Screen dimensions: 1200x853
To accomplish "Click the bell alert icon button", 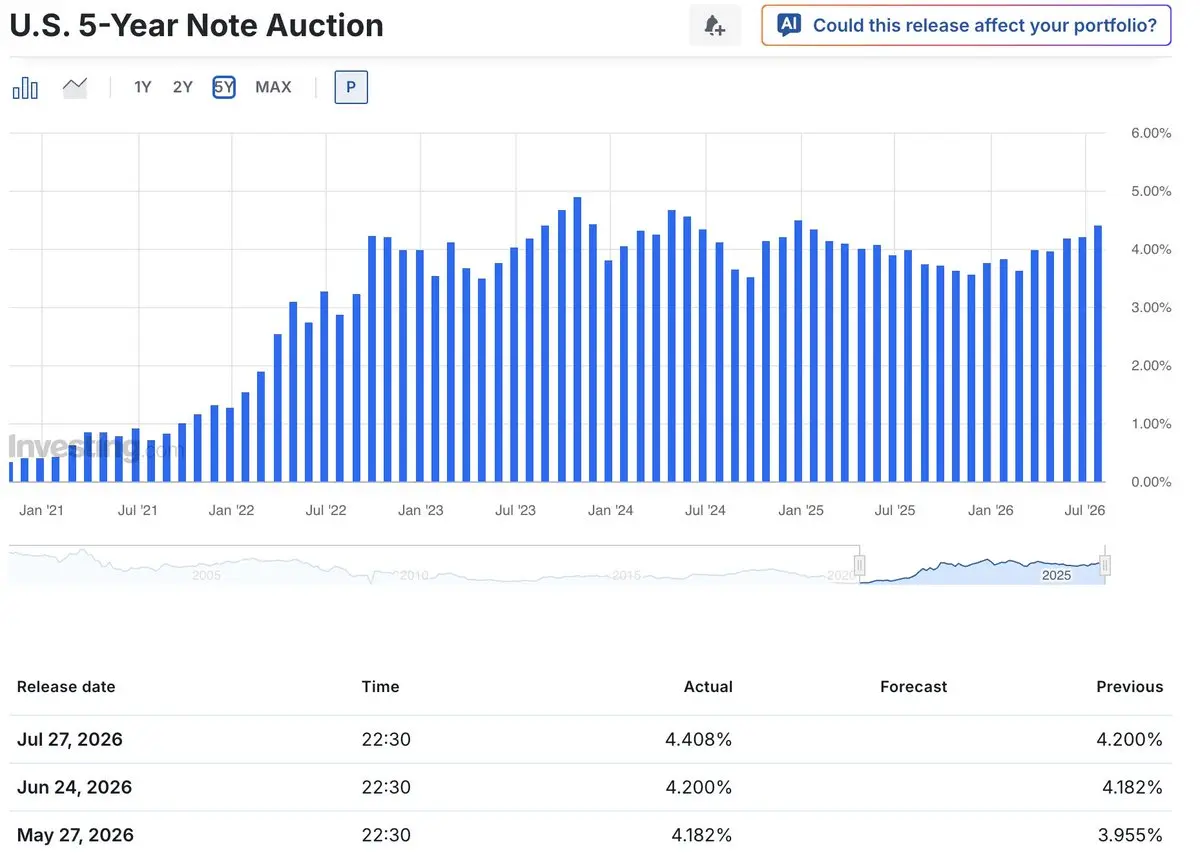I will click(715, 26).
